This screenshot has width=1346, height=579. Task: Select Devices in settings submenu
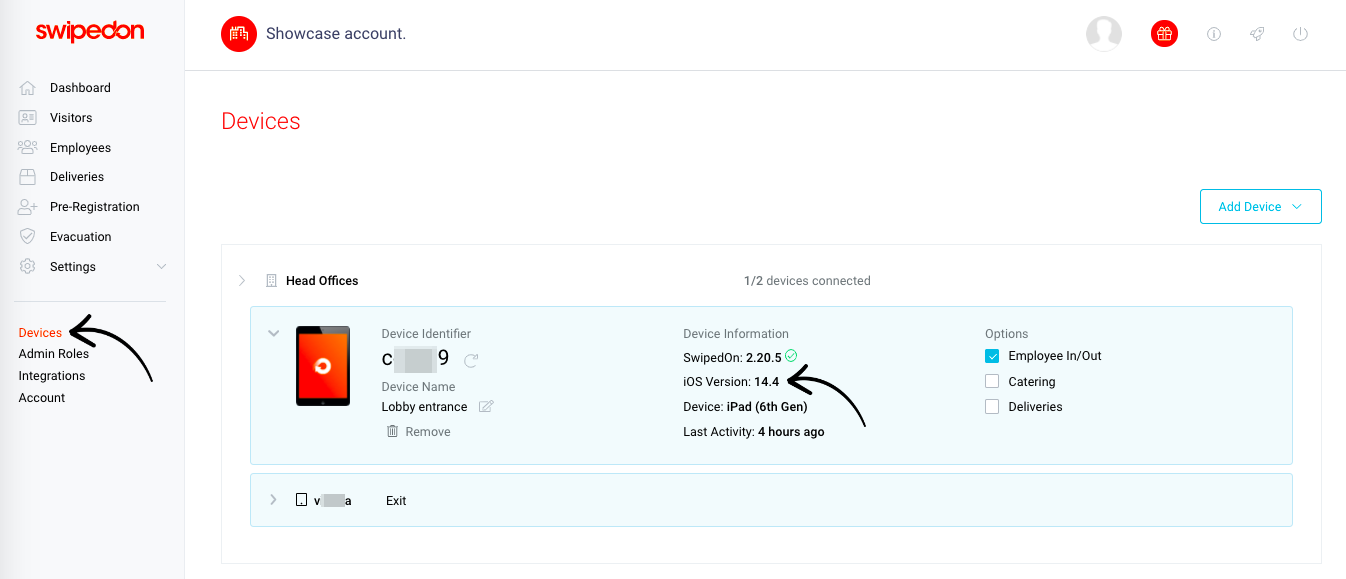(x=40, y=333)
